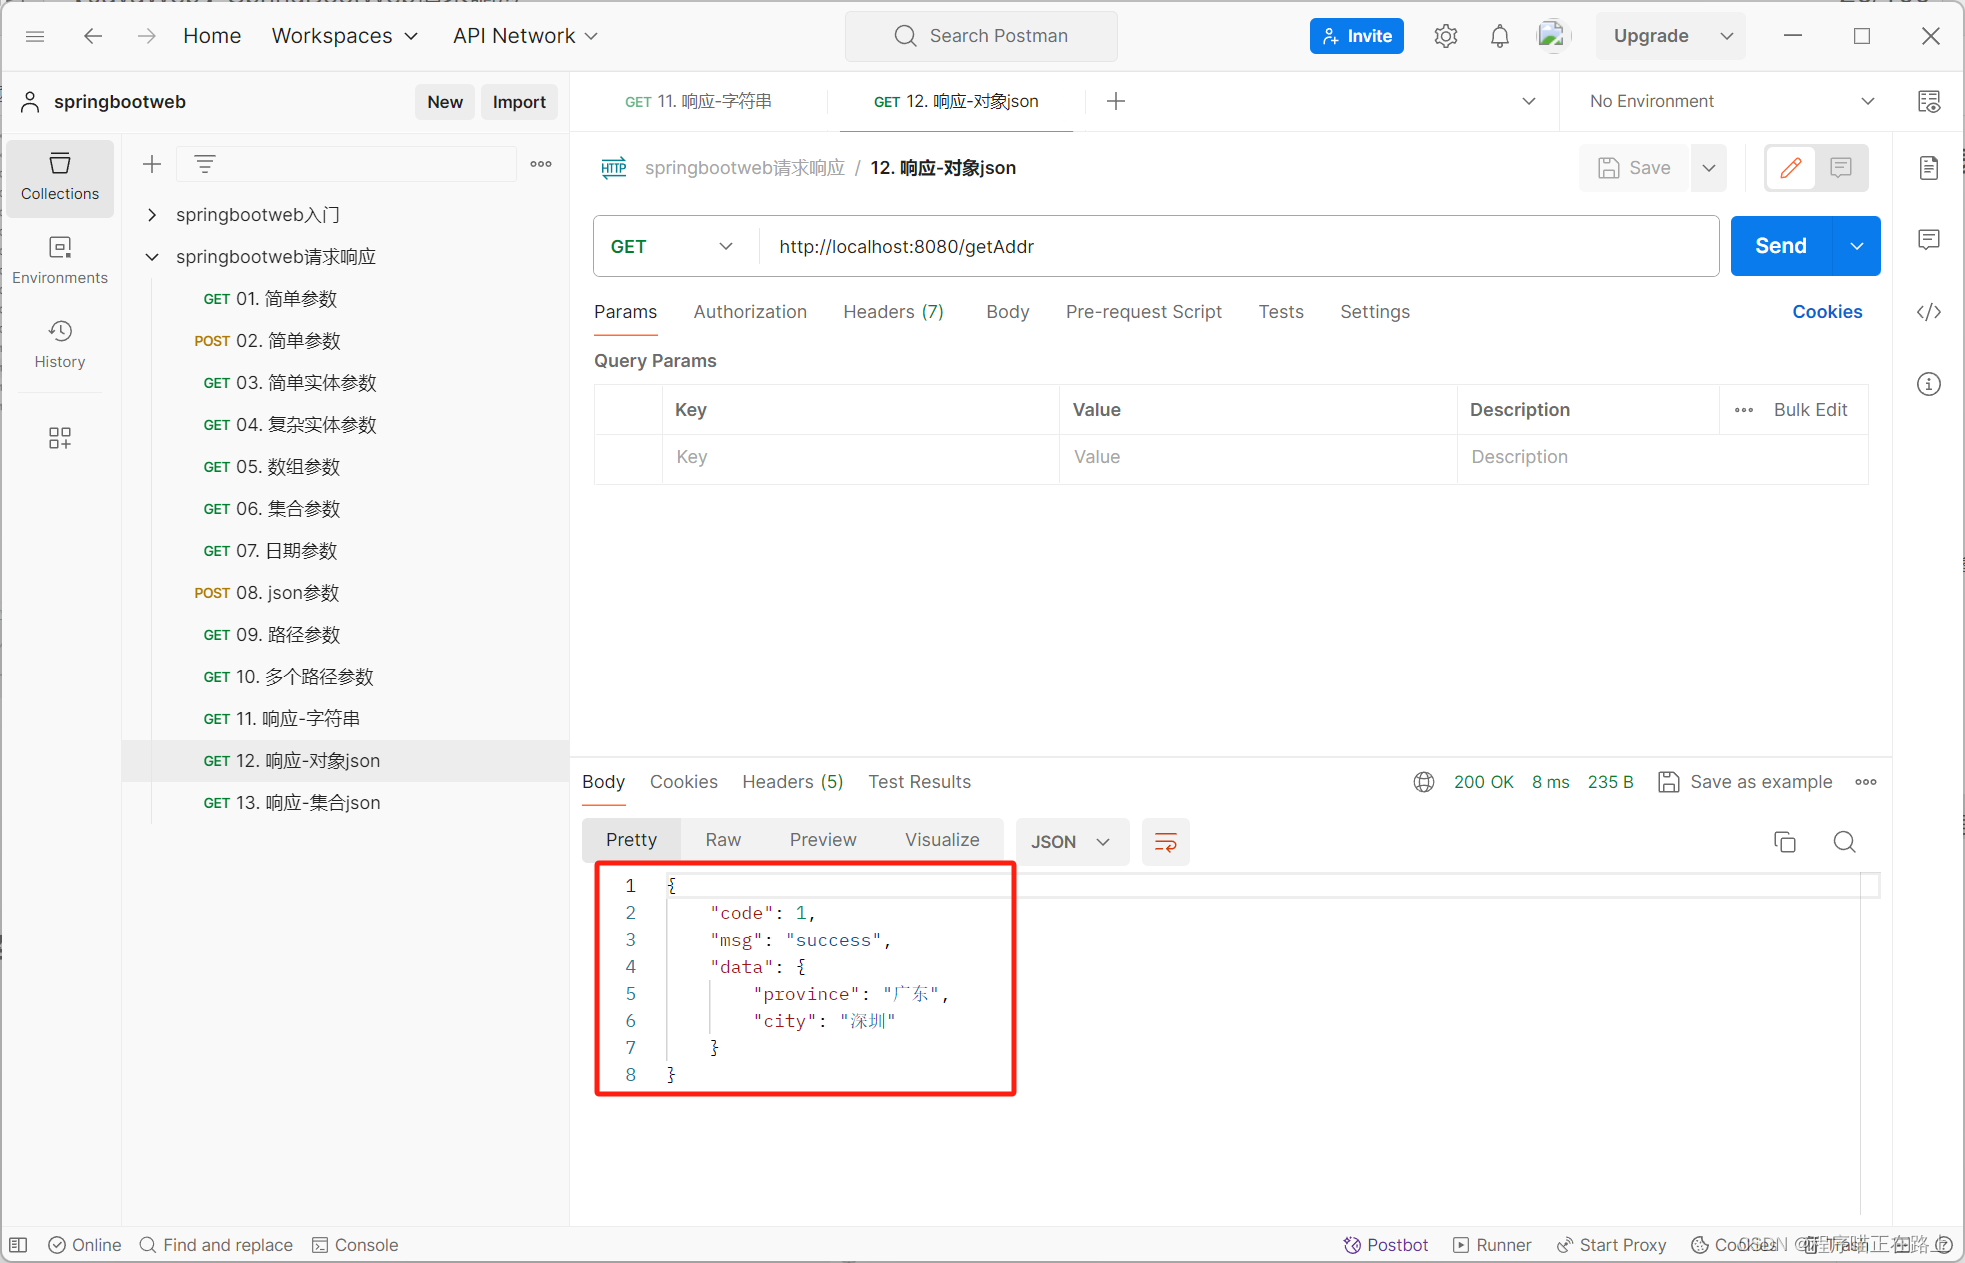The height and width of the screenshot is (1263, 1965).
Task: Open the GET method dropdown
Action: pyautogui.click(x=673, y=246)
